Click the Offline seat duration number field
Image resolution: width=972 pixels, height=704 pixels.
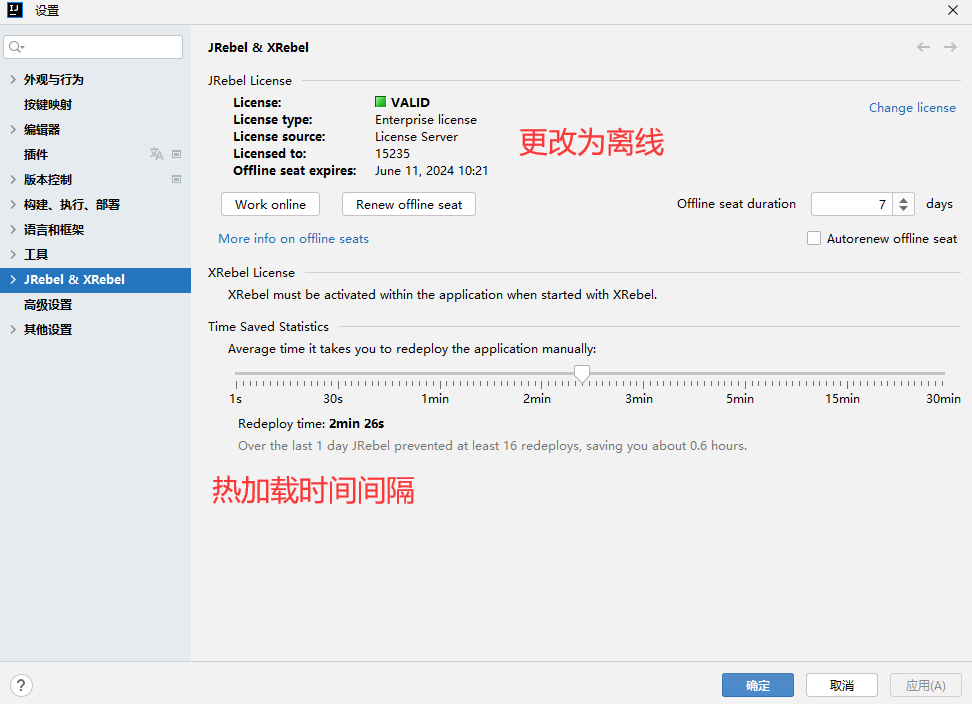point(852,204)
